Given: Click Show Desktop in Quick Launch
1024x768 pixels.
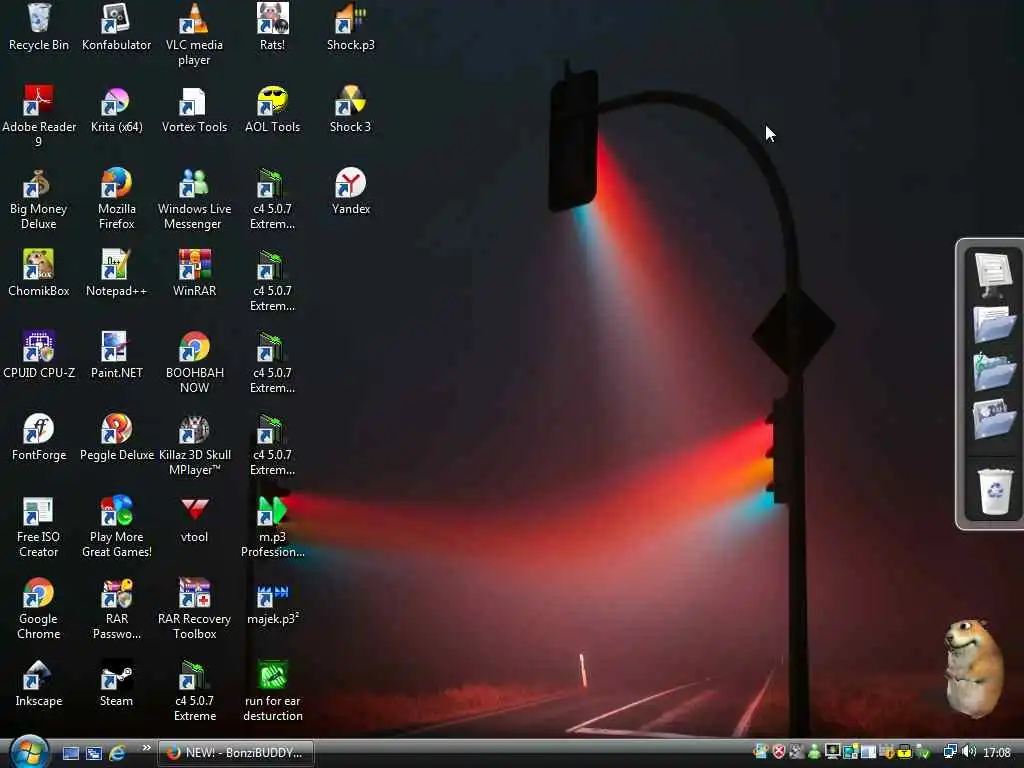Looking at the screenshot, I should click(71, 753).
